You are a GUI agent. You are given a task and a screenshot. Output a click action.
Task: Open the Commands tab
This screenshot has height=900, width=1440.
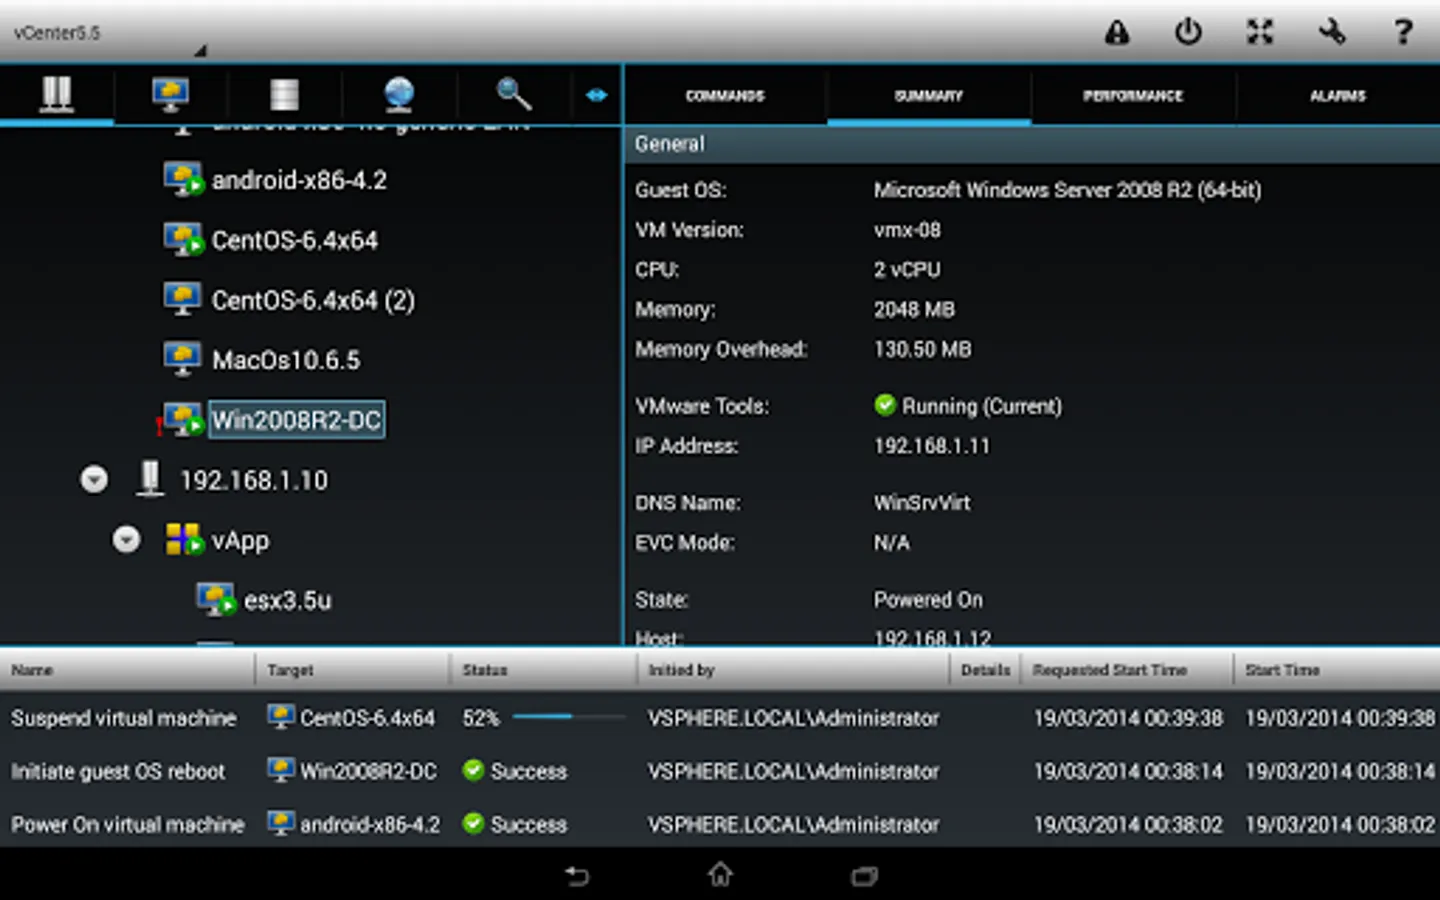click(x=725, y=95)
